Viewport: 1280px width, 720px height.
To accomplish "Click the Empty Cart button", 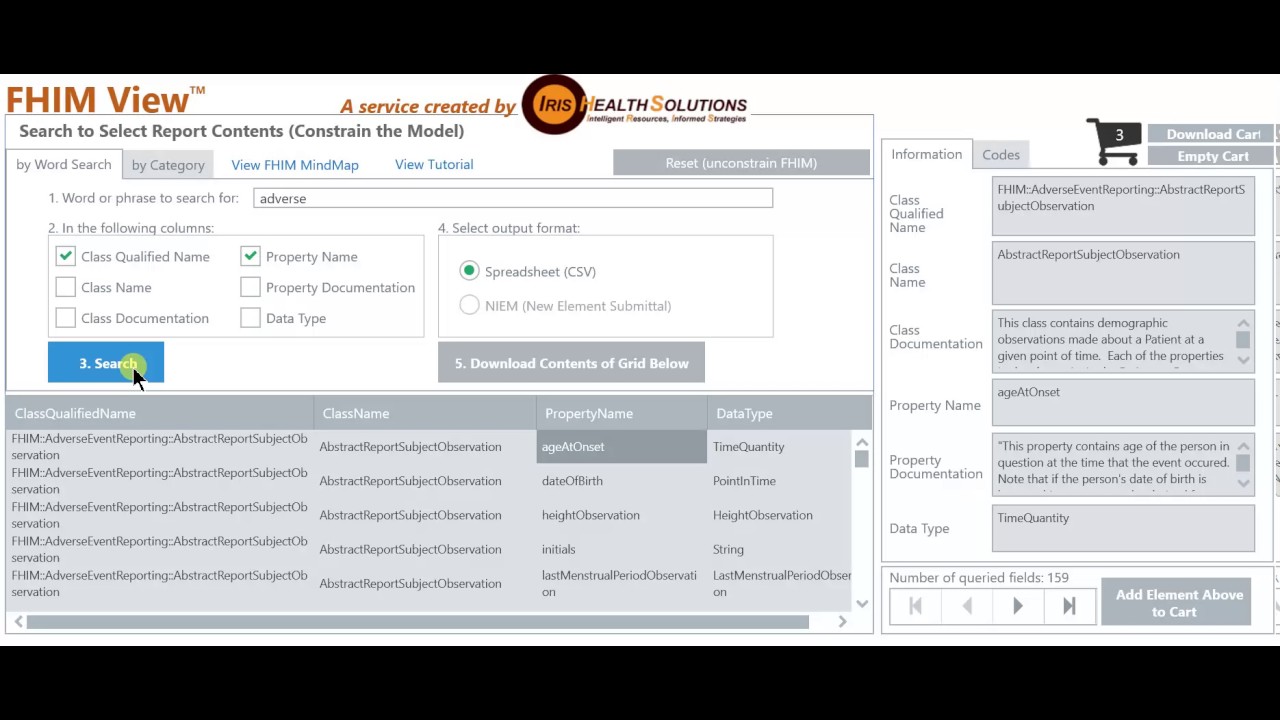I will tap(1212, 156).
